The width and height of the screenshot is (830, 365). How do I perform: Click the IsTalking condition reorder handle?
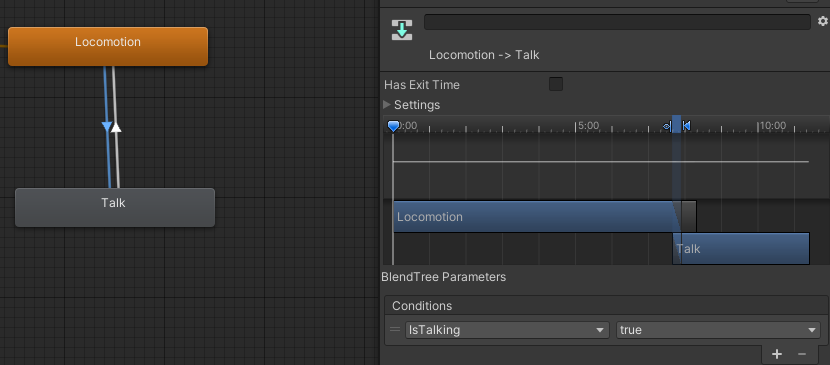point(395,330)
